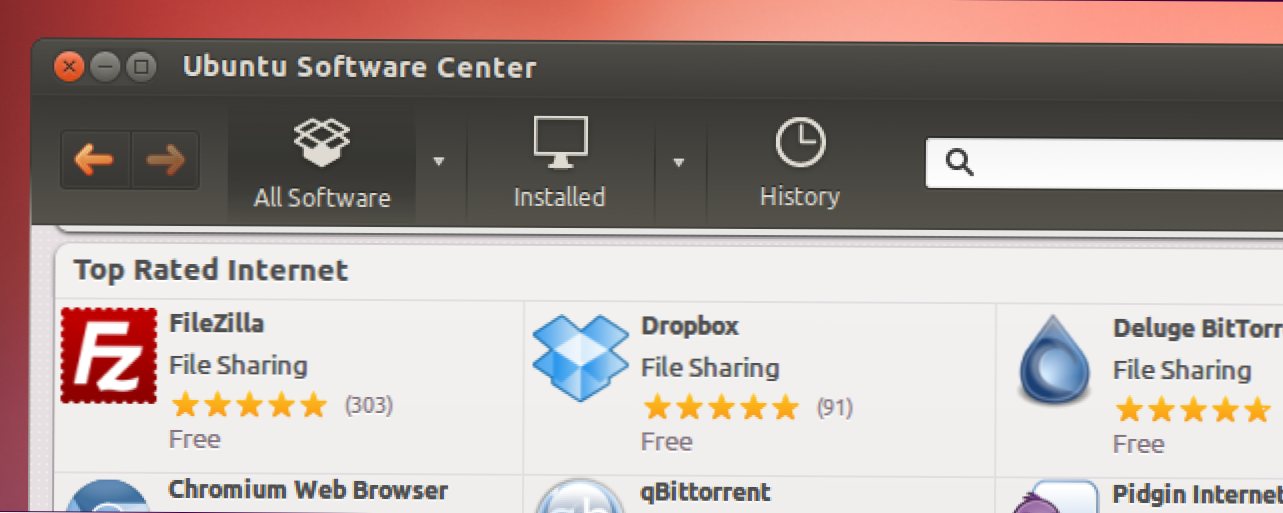
Task: Focus the search input field
Action: pos(1104,163)
